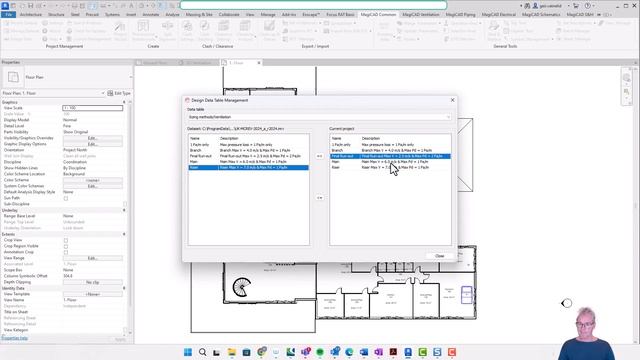Viewport: 640px width, 360px height.
Task: Click the help question mark icon in title bar
Action: [587, 6]
